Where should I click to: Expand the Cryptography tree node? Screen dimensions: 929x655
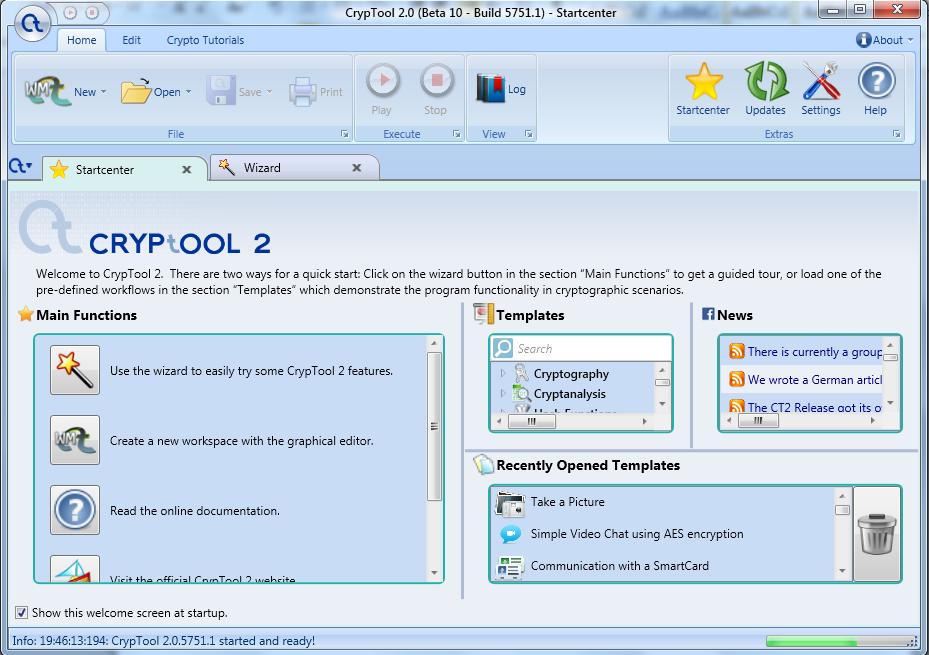pos(502,373)
